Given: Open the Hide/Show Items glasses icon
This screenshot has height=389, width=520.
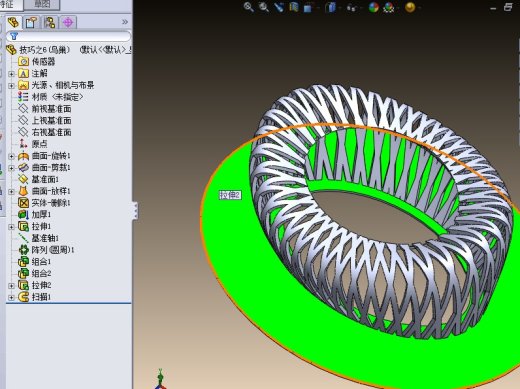Looking at the screenshot, I should coord(352,8).
